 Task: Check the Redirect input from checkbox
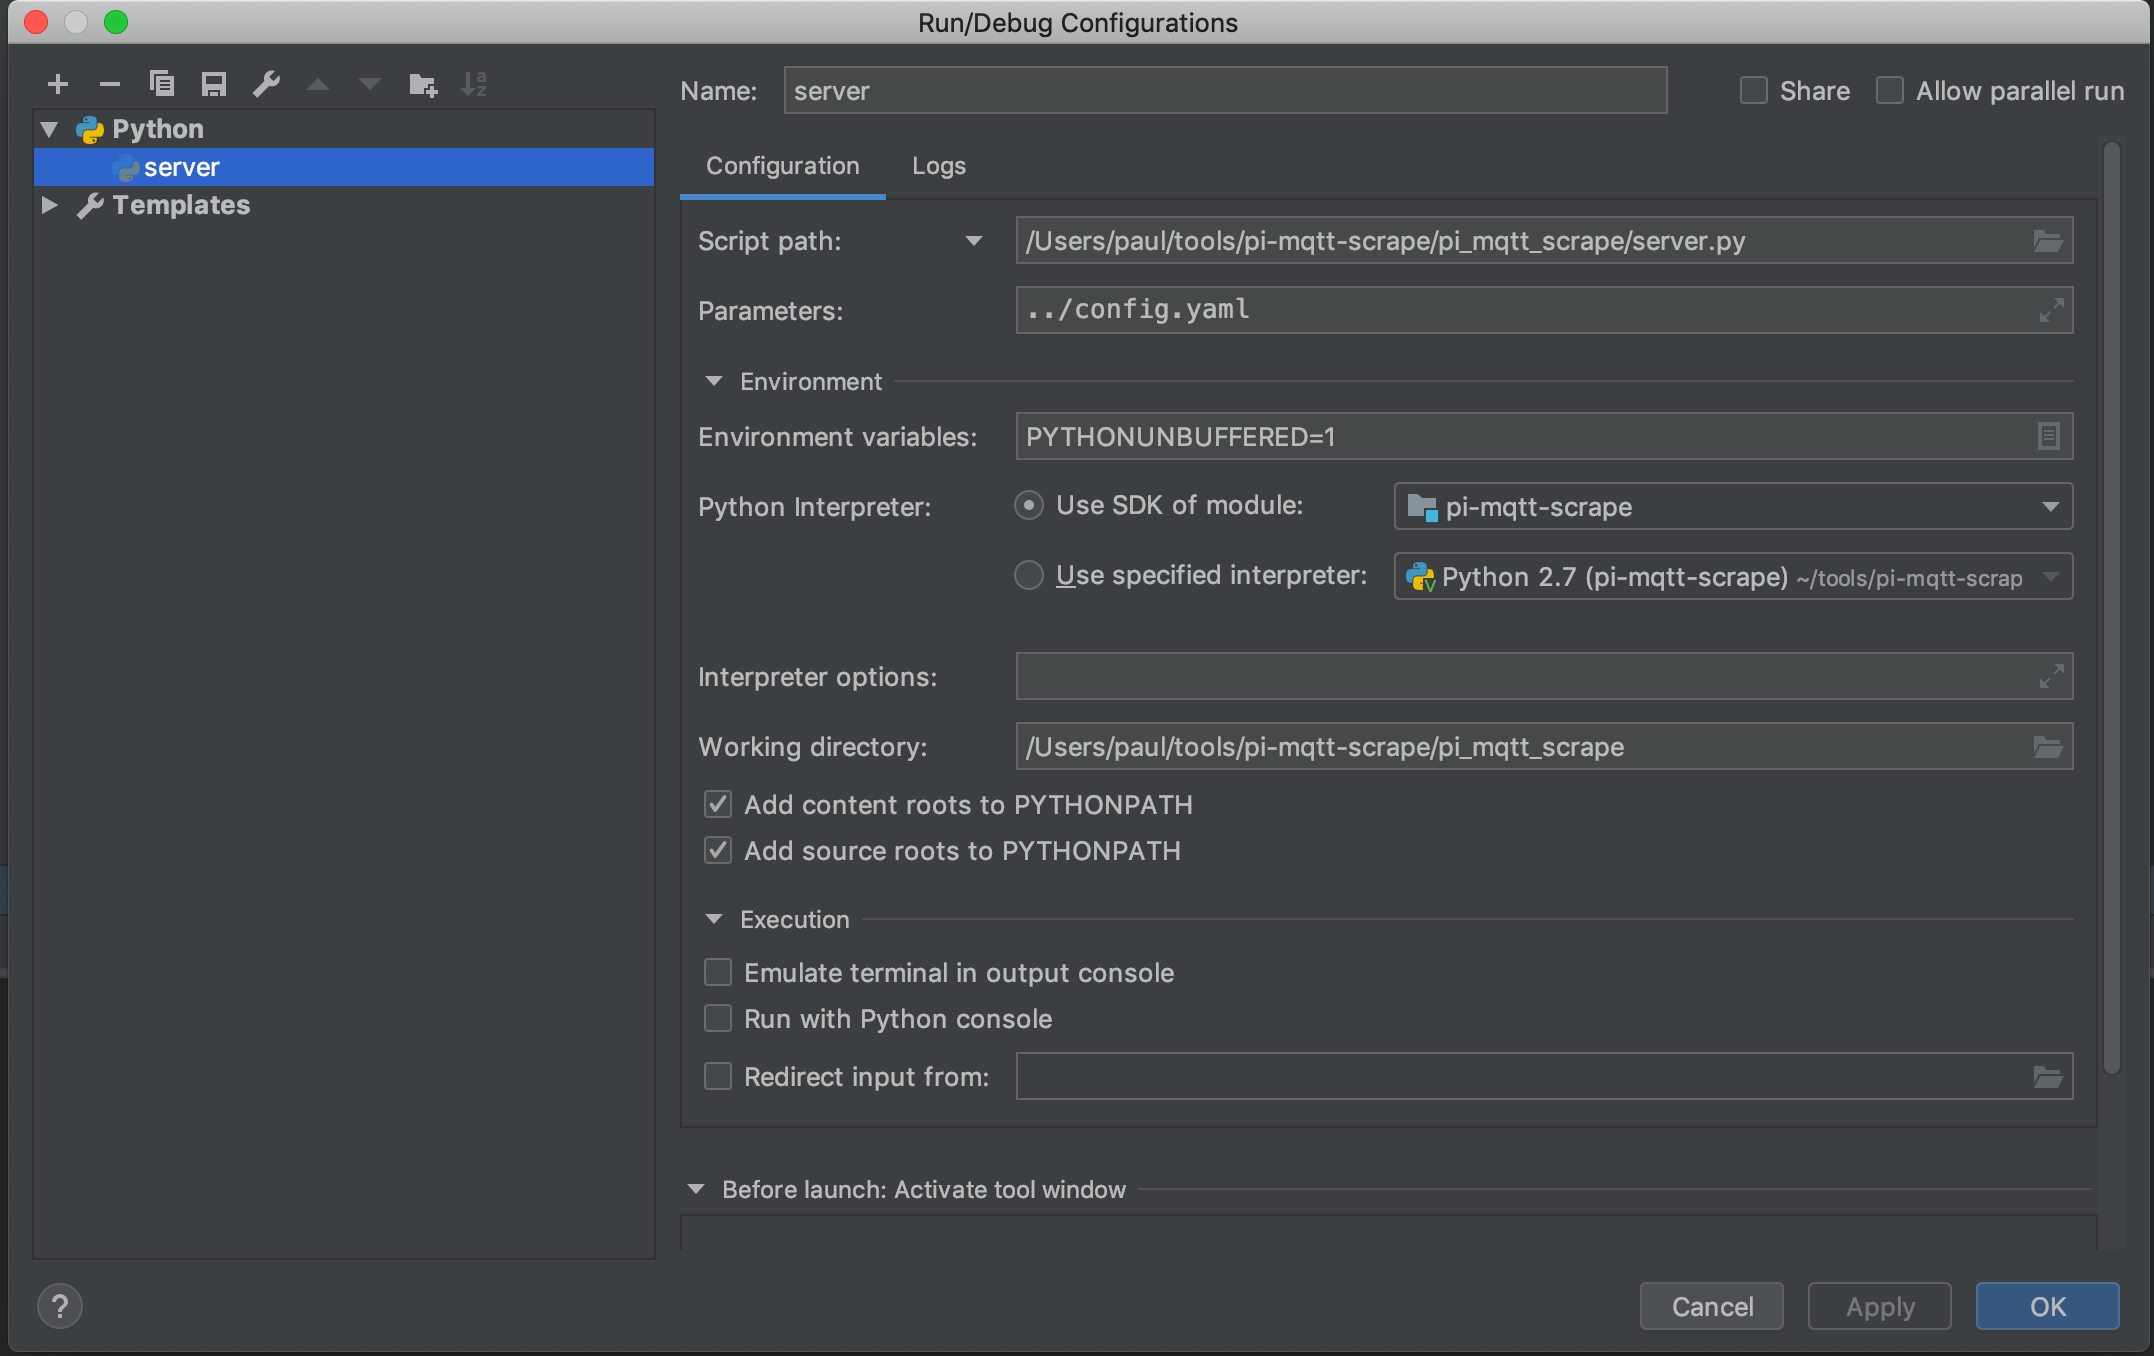tap(718, 1077)
